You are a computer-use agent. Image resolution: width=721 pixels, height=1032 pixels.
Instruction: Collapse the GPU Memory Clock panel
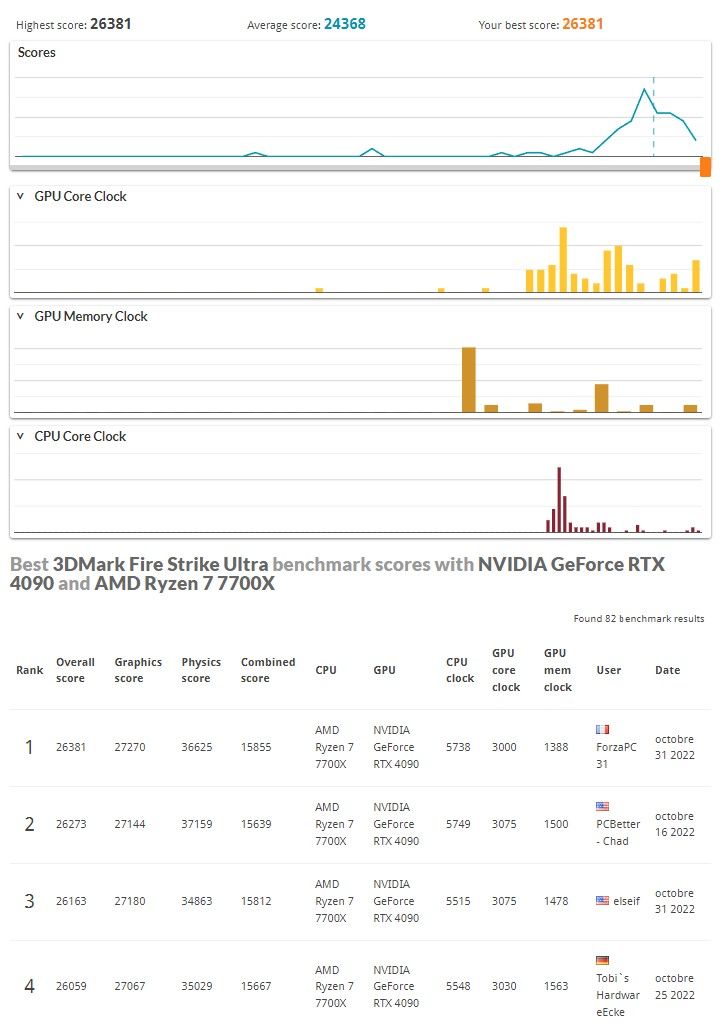(20, 316)
